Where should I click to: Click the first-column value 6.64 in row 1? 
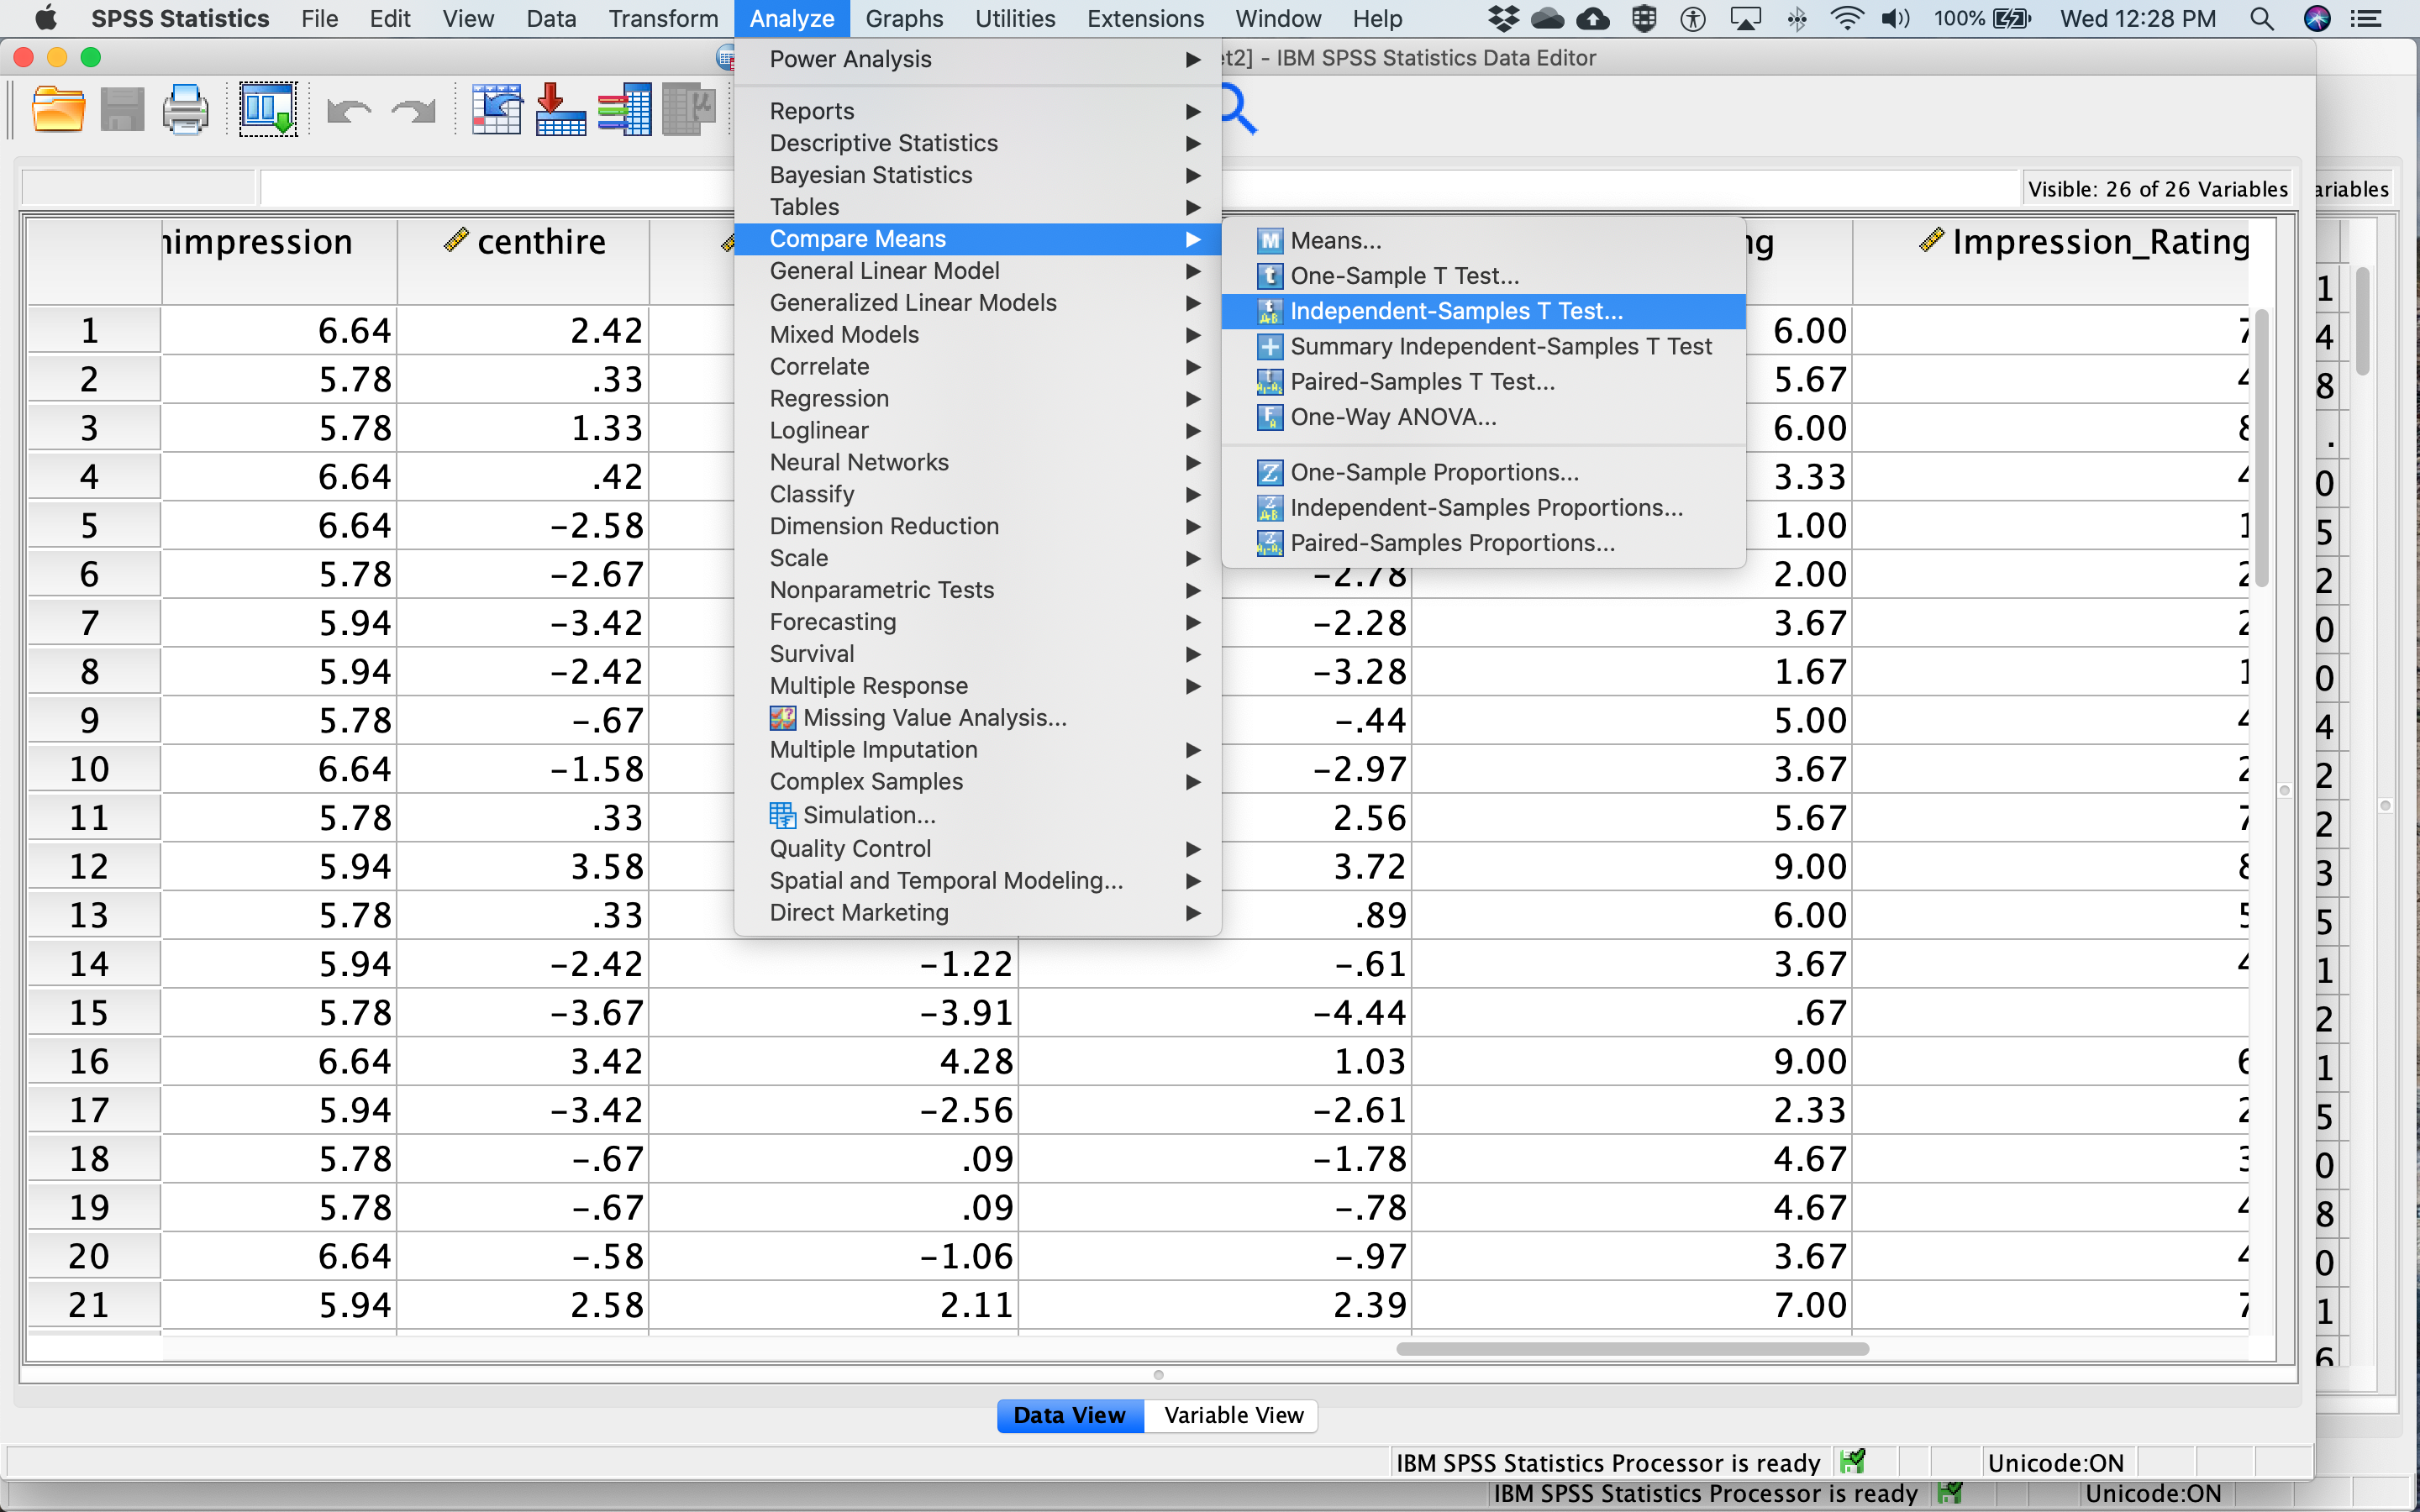tap(279, 330)
